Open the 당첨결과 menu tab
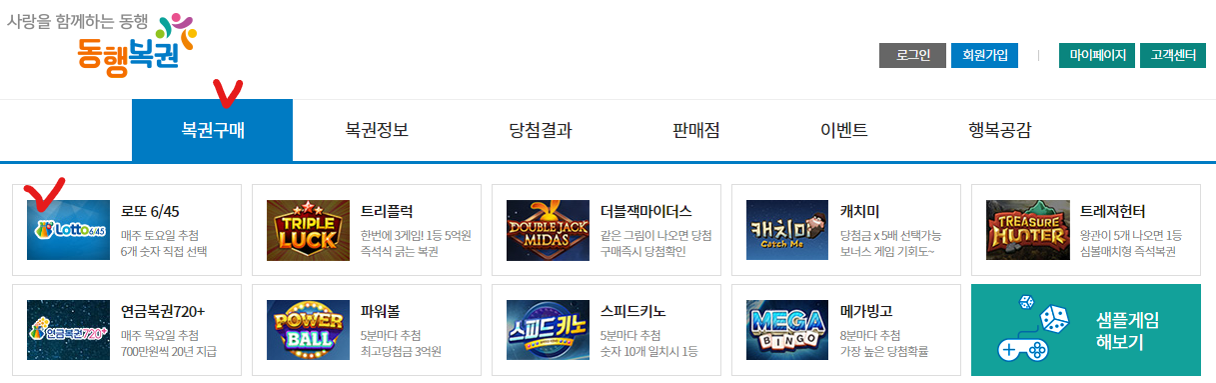1216x383 pixels. 541,130
